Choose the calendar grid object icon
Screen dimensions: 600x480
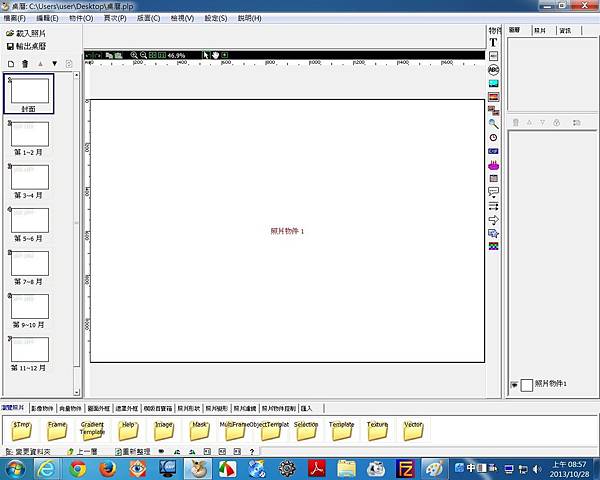point(494,178)
